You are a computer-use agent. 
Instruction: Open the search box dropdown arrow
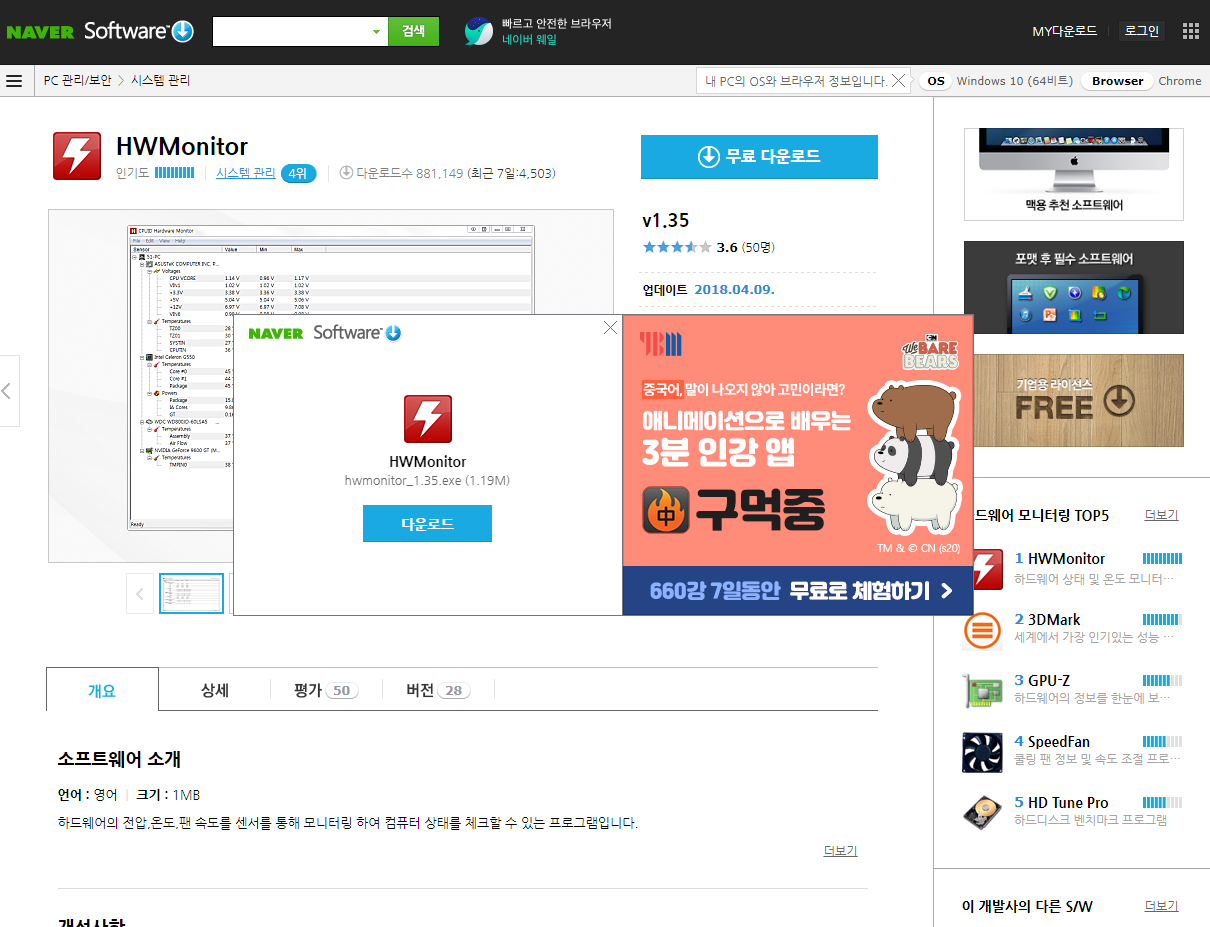point(376,31)
